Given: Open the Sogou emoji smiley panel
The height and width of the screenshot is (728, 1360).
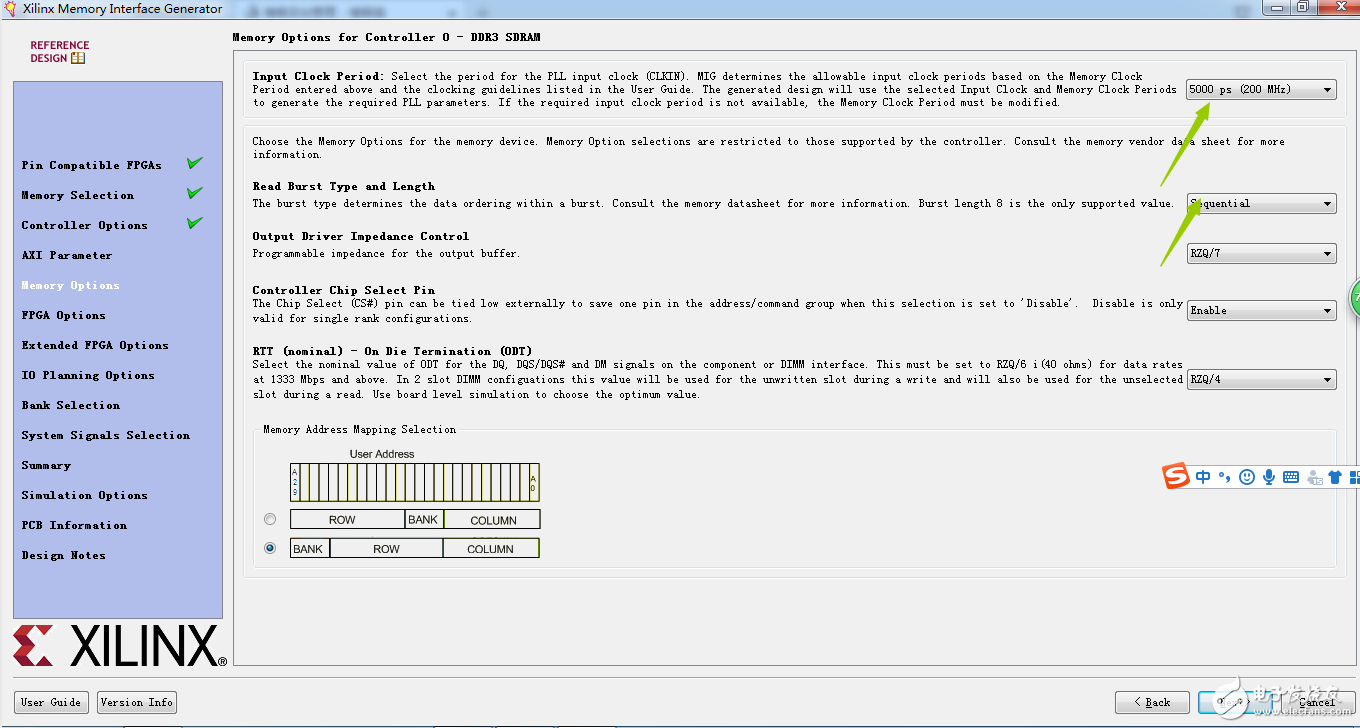Looking at the screenshot, I should 1246,477.
